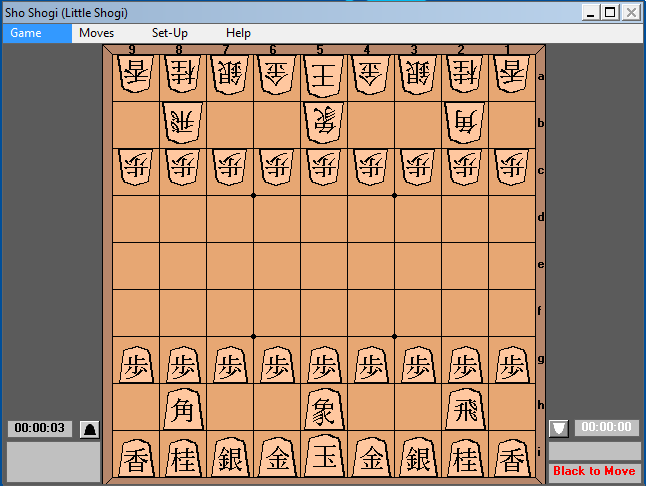Click the right captured pieces tray
This screenshot has width=646, height=486.
coord(594,451)
